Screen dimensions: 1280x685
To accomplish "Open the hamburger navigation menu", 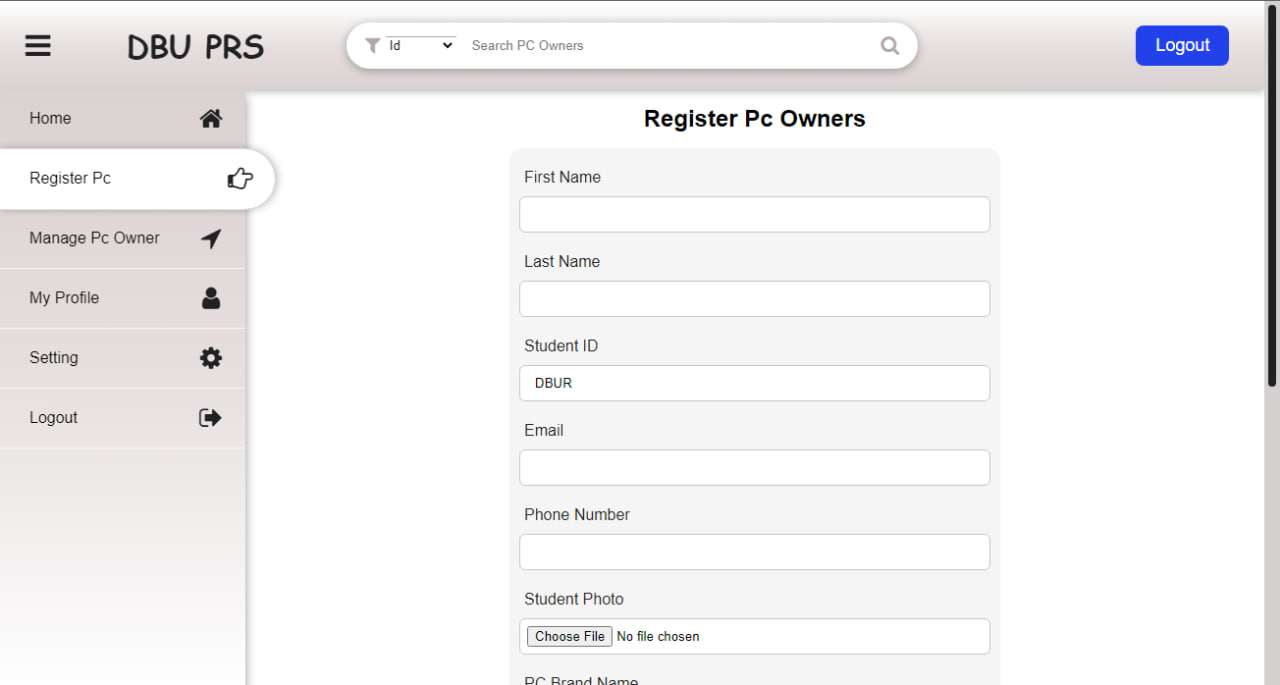I will click(x=37, y=45).
